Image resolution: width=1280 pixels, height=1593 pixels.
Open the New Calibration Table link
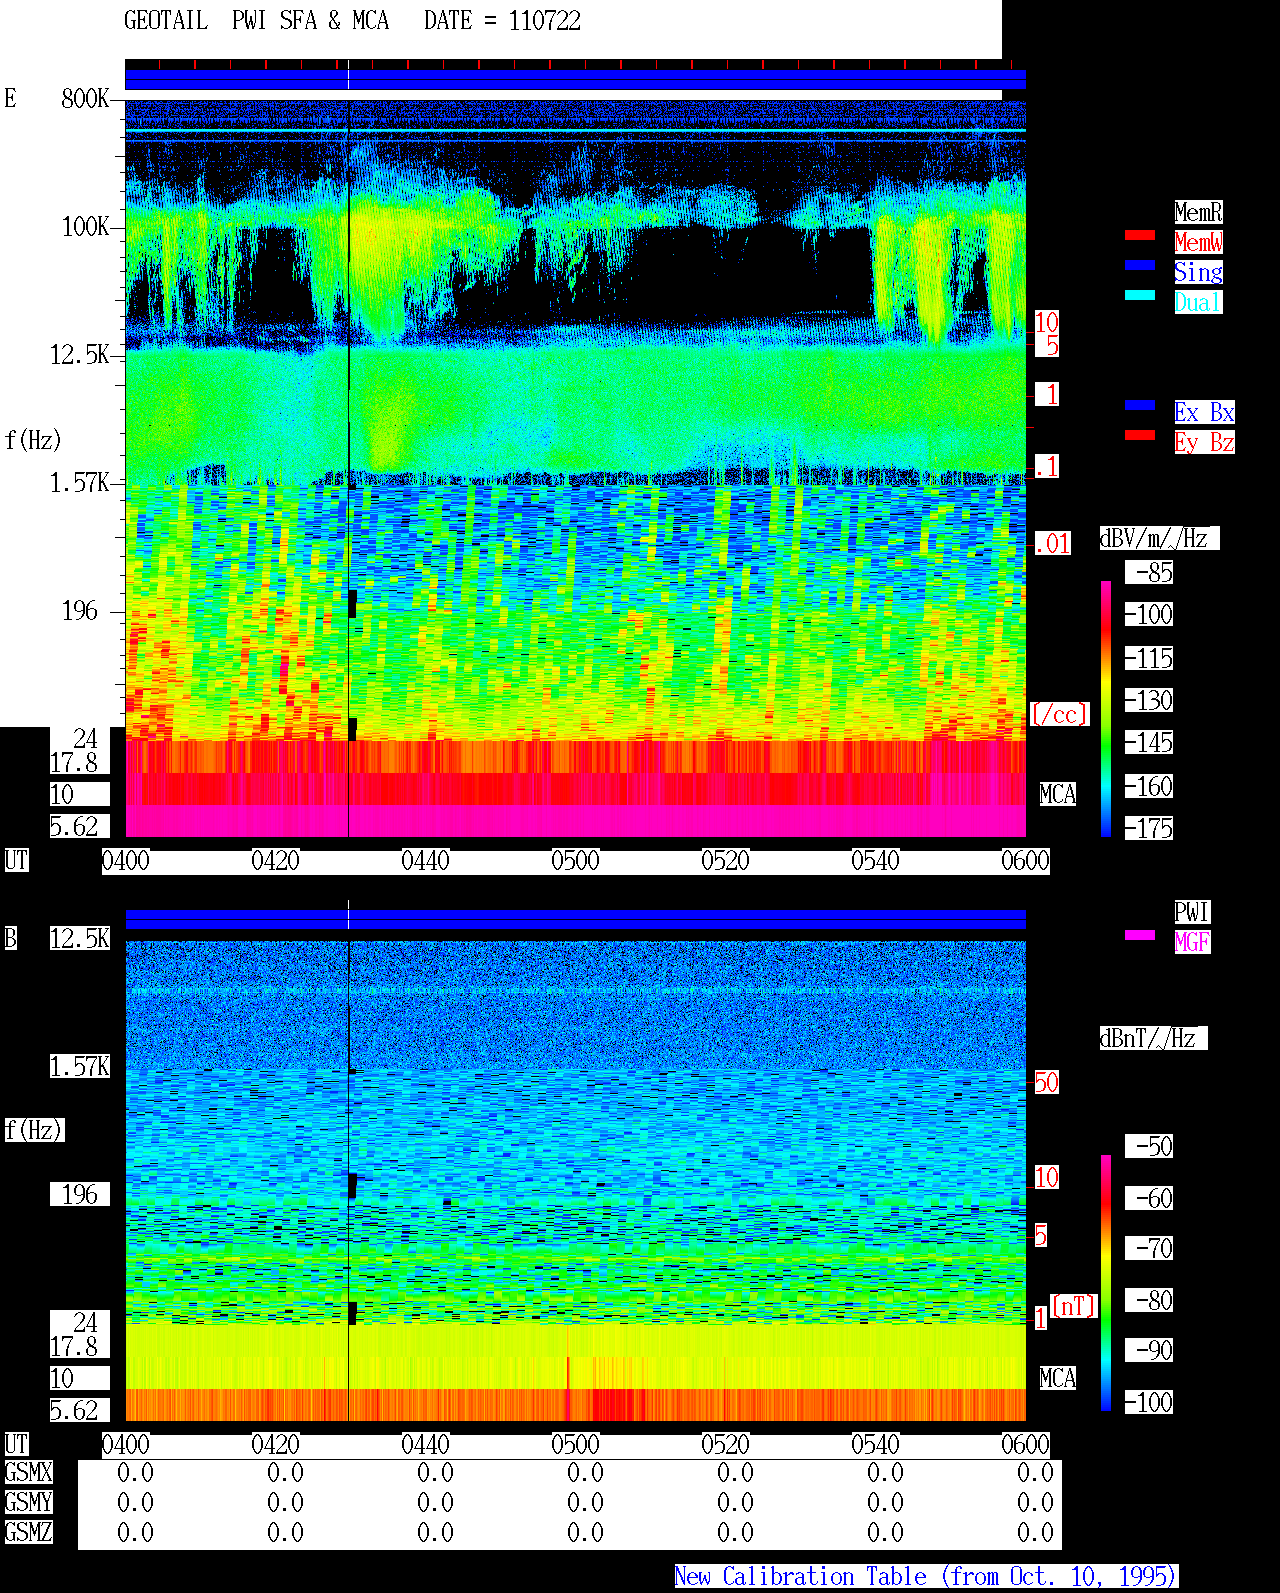925,1577
